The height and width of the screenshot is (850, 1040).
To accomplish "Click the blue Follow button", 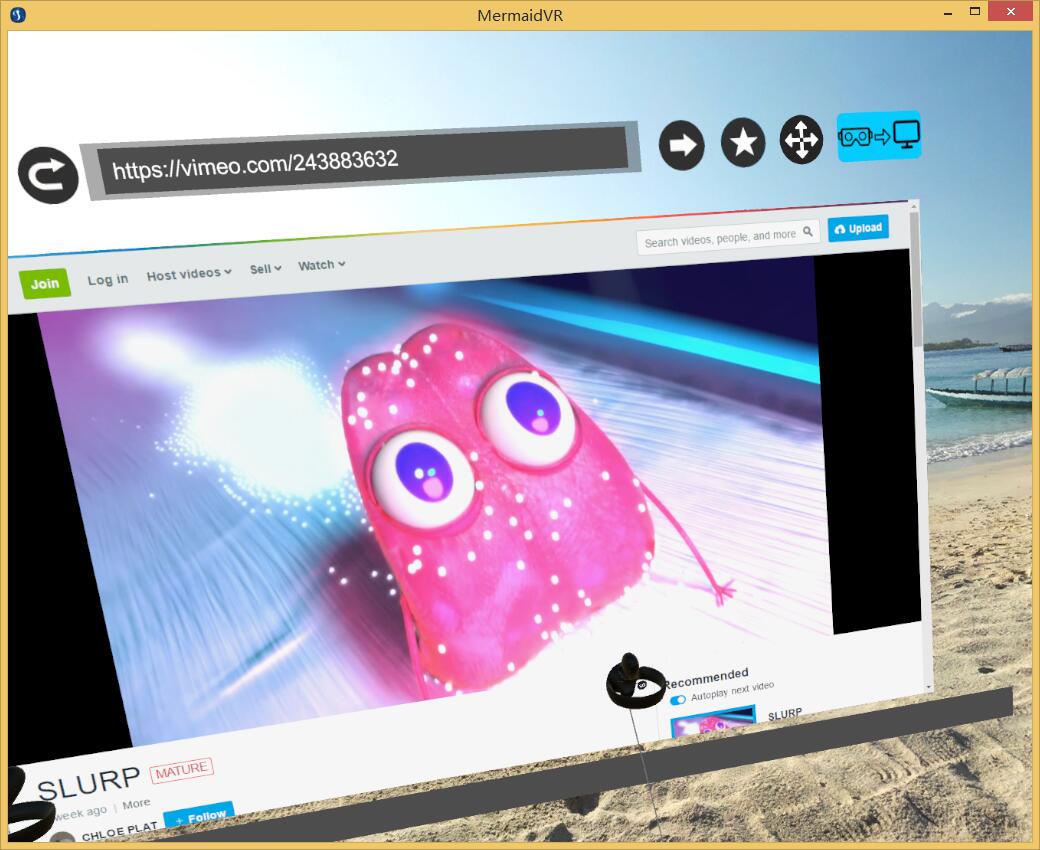I will coord(199,816).
